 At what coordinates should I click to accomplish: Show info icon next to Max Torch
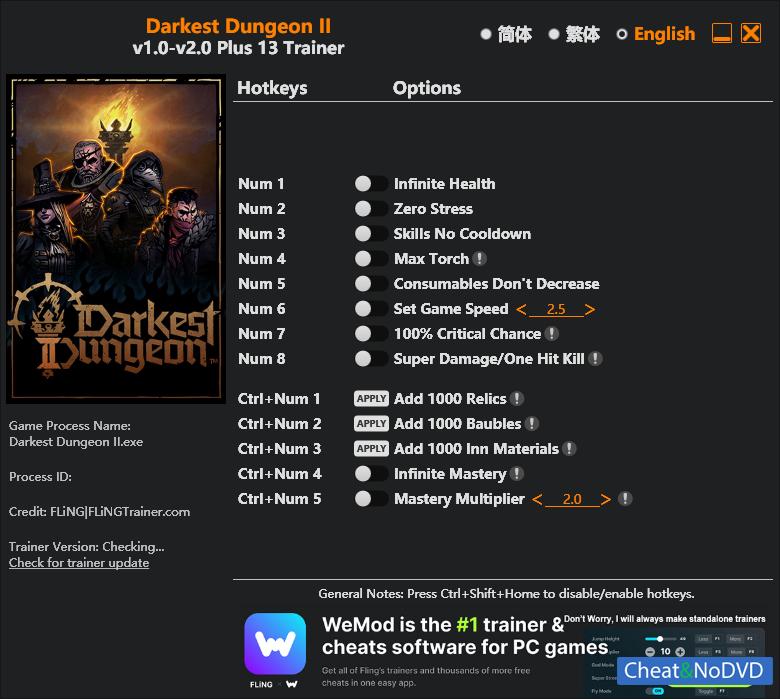click(479, 258)
